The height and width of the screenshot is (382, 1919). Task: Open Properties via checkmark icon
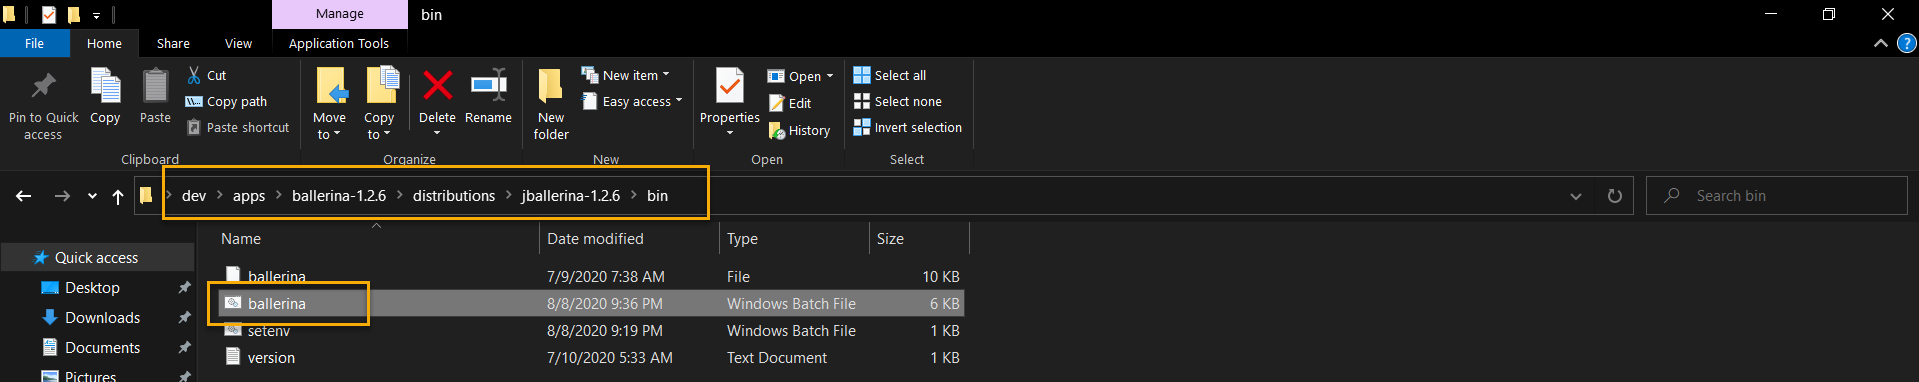(x=730, y=87)
